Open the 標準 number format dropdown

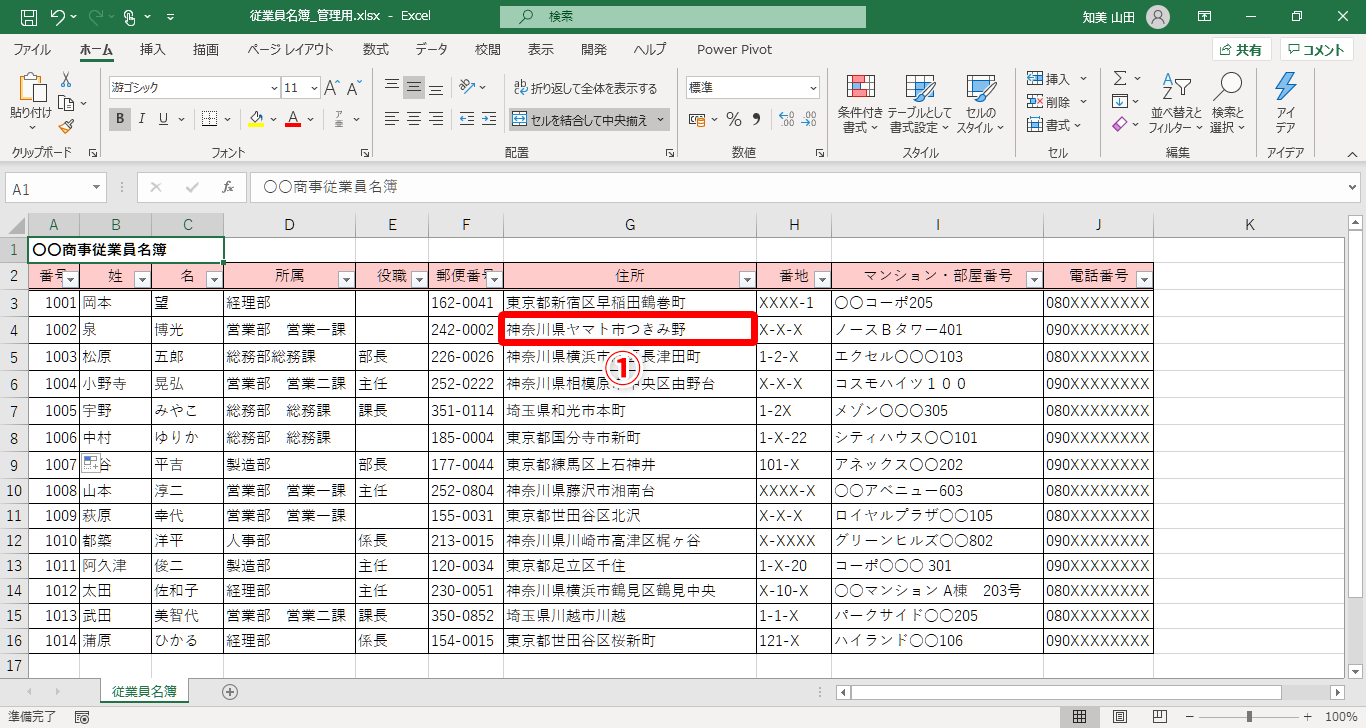(x=812, y=88)
